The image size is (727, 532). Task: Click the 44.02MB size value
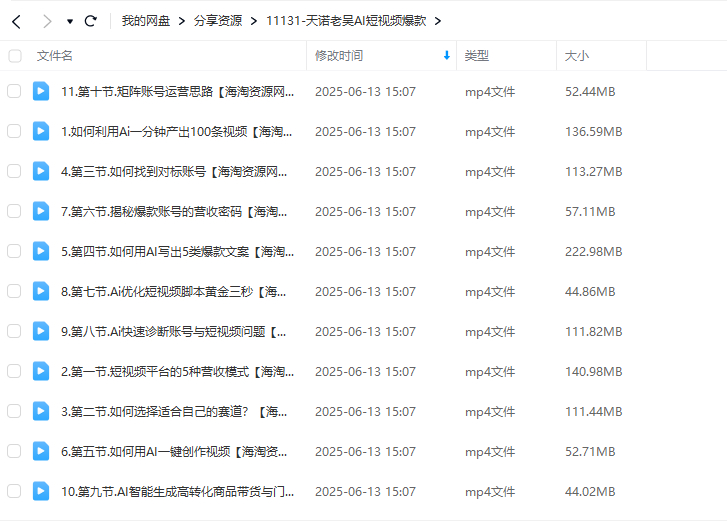click(x=590, y=491)
